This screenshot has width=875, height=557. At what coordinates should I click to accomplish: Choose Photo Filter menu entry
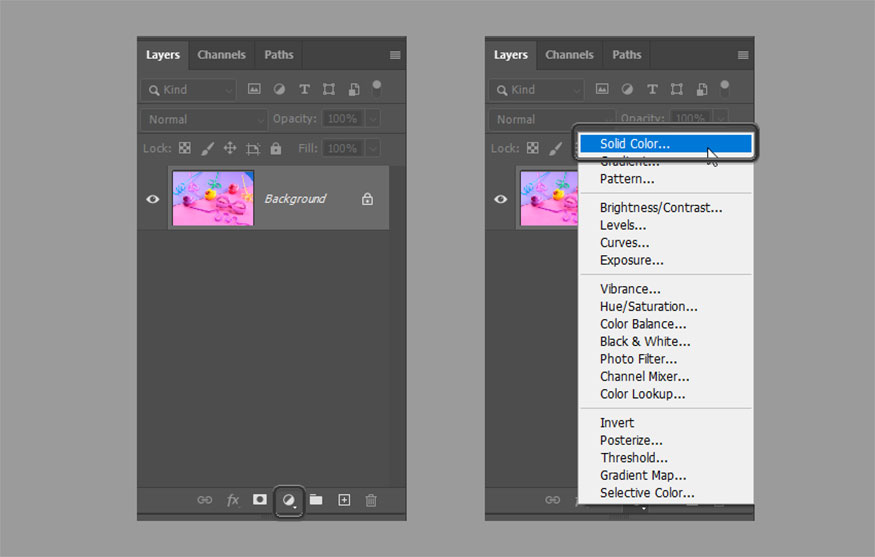(x=665, y=359)
